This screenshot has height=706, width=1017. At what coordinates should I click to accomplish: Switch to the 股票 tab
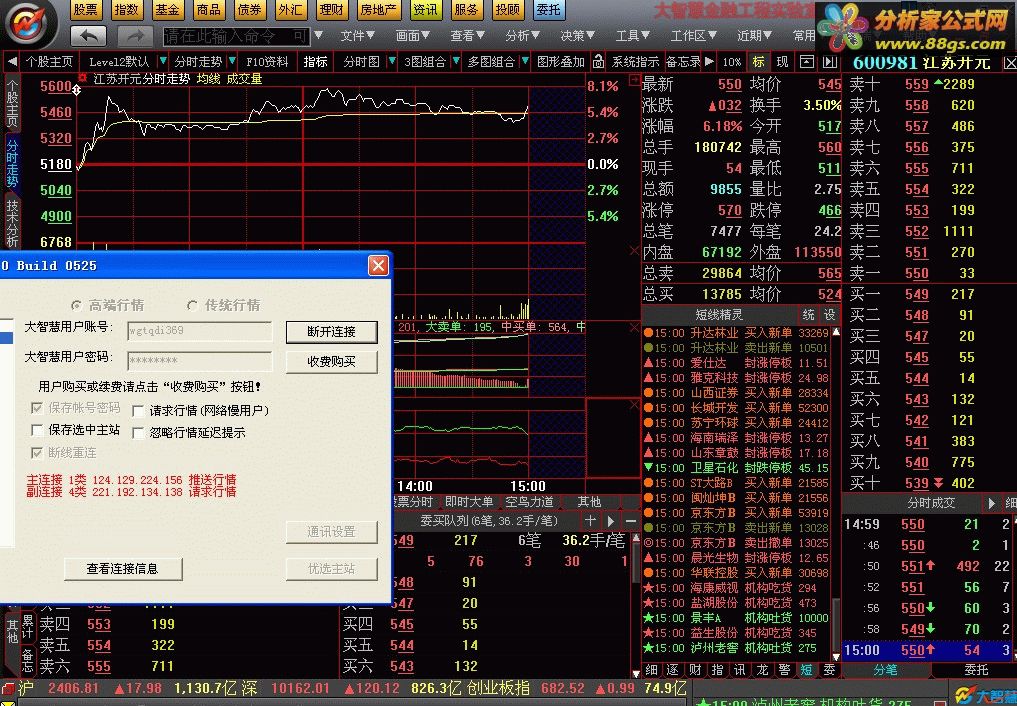point(86,10)
